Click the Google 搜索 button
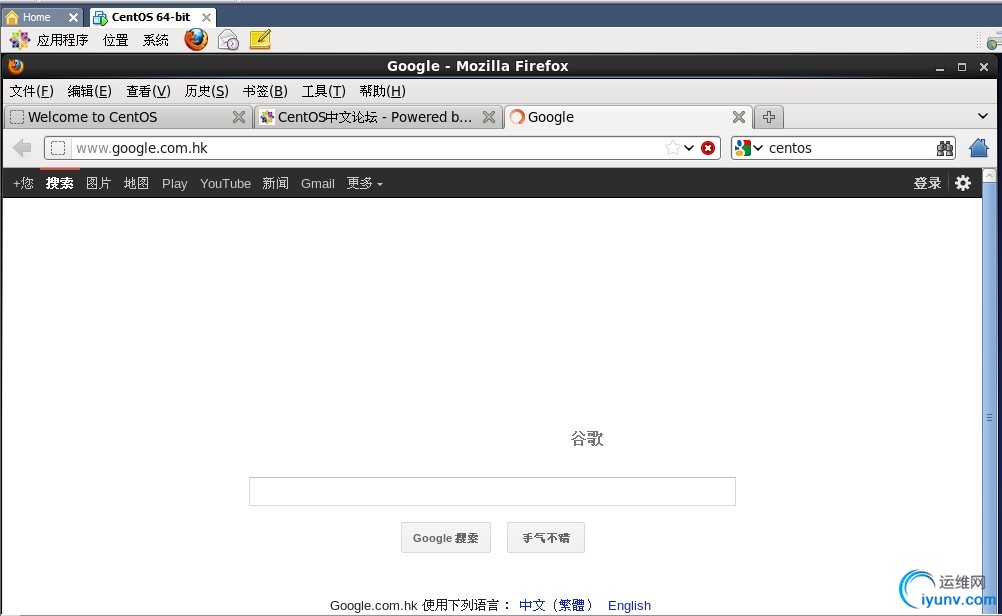Viewport: 1002px width, 616px height. [x=445, y=538]
